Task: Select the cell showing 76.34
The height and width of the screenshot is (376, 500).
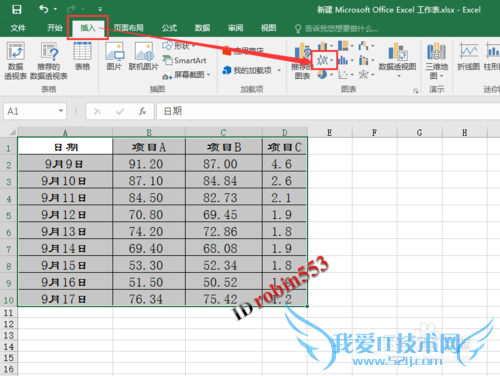Action: click(x=149, y=299)
